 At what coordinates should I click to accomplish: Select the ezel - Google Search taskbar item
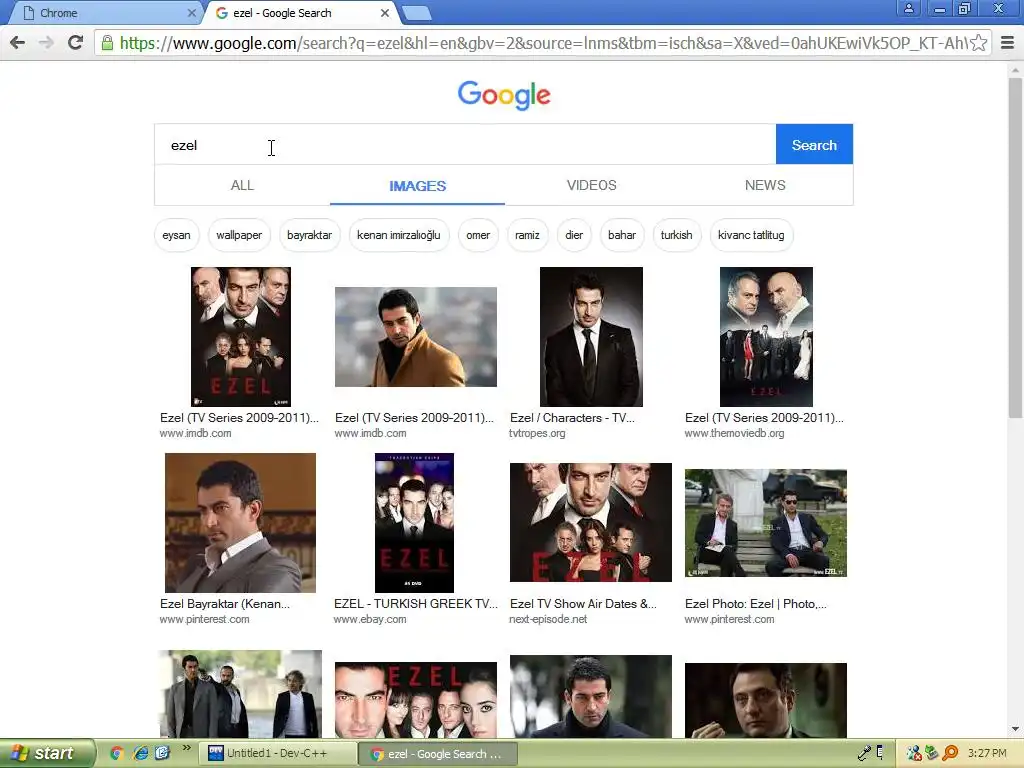[439, 754]
